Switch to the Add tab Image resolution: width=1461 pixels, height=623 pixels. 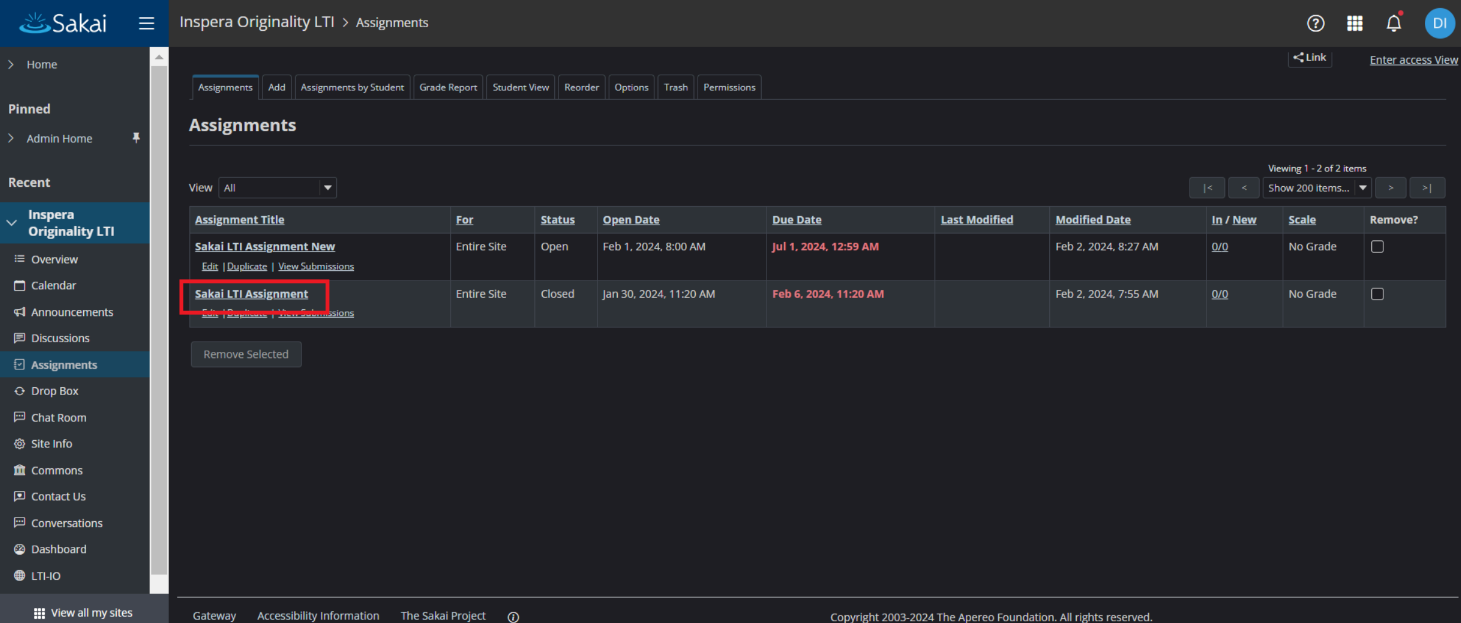pos(277,87)
